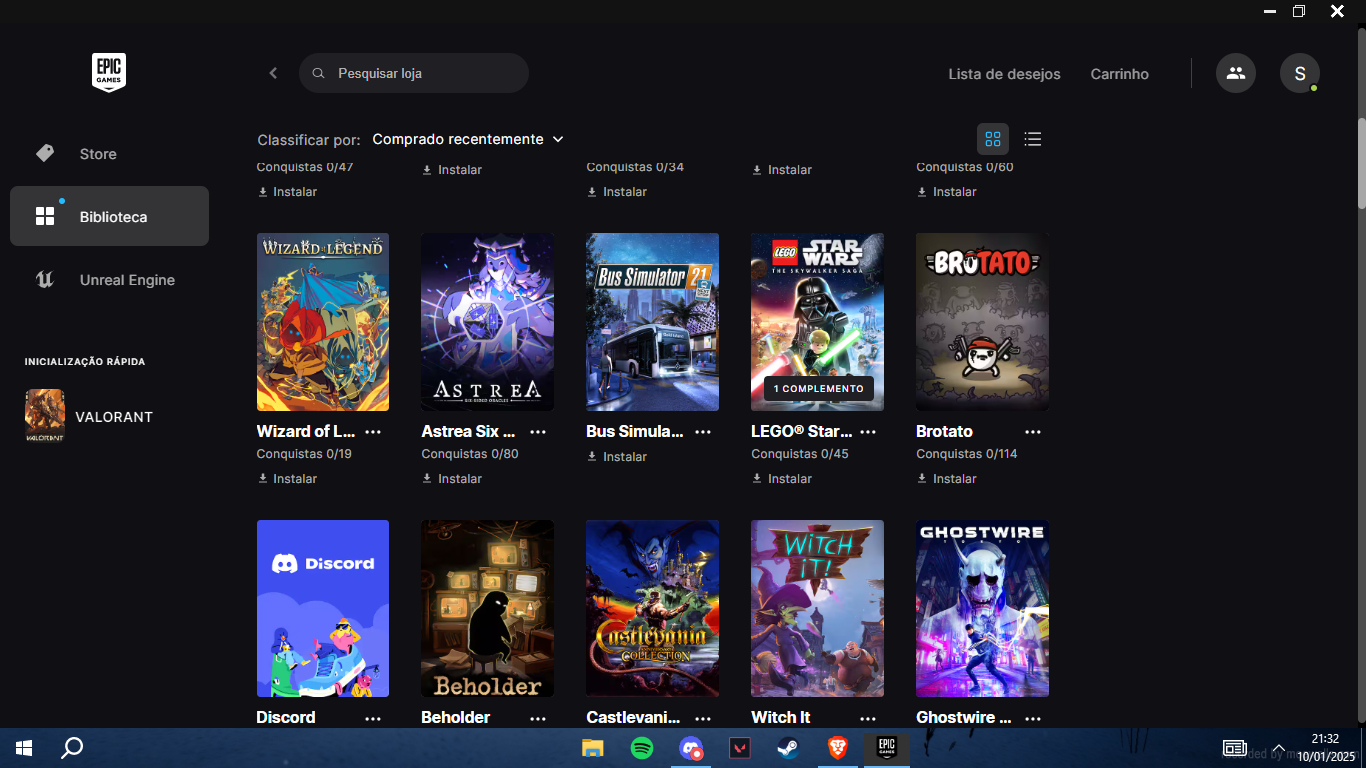The width and height of the screenshot is (1366, 768).
Task: Open the friends list icon
Action: tap(1236, 73)
